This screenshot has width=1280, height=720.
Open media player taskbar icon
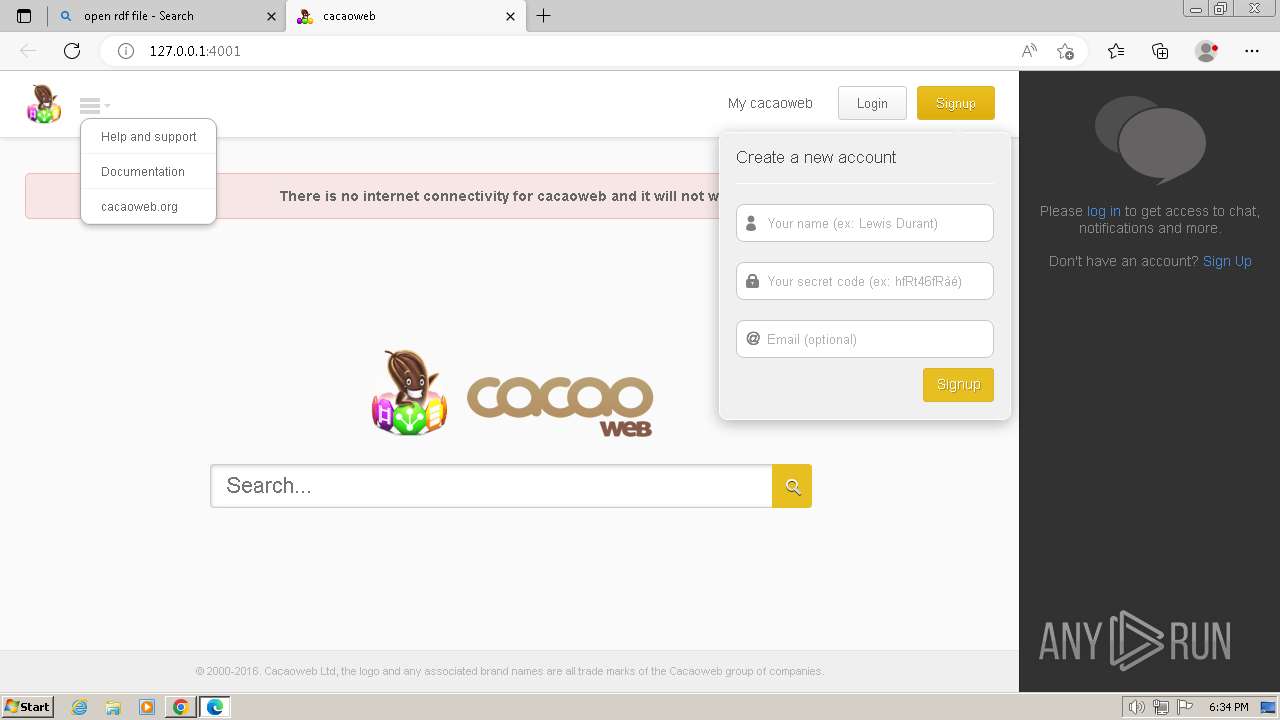(147, 707)
